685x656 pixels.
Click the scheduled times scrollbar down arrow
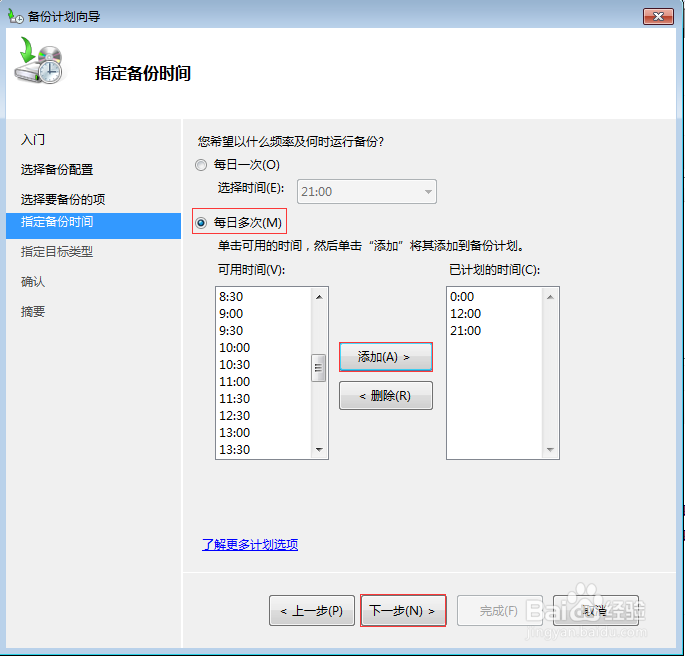[x=550, y=450]
